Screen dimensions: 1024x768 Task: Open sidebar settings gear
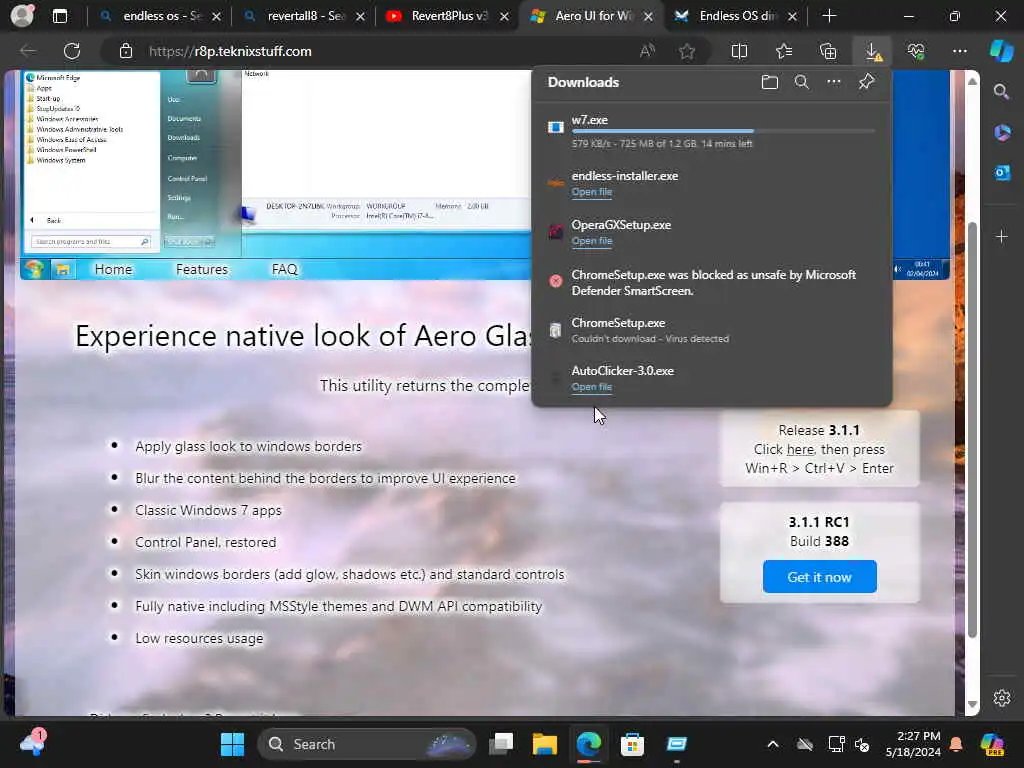(x=1002, y=698)
